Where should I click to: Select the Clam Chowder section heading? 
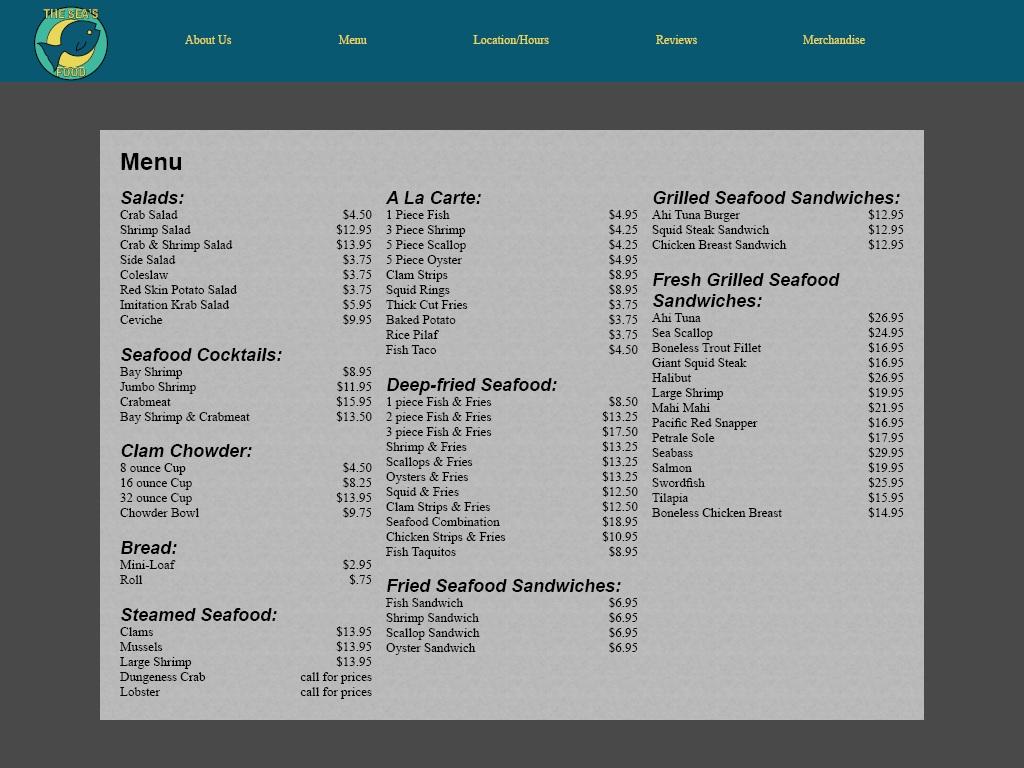pyautogui.click(x=186, y=451)
